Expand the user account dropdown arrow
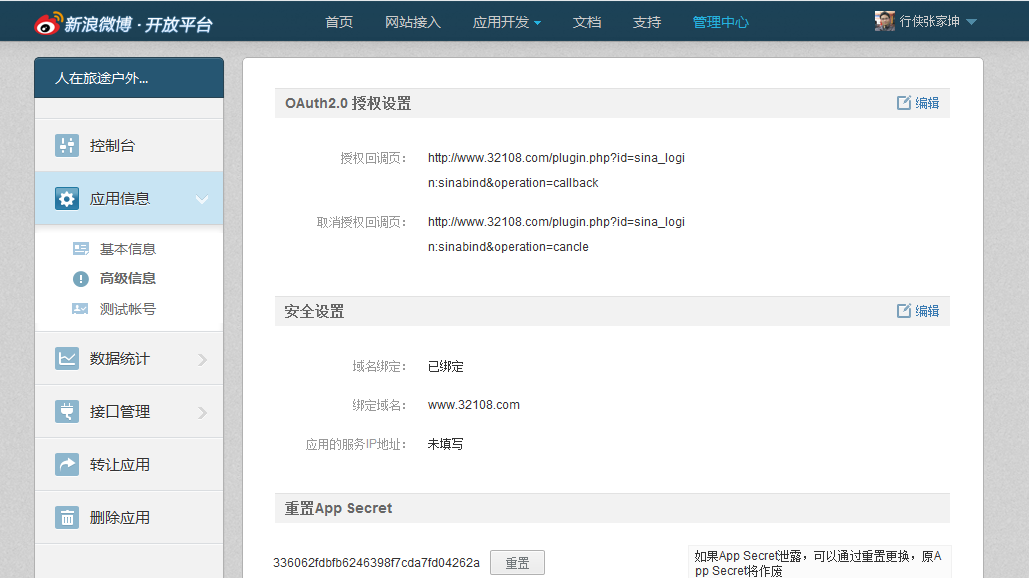 pos(971,22)
